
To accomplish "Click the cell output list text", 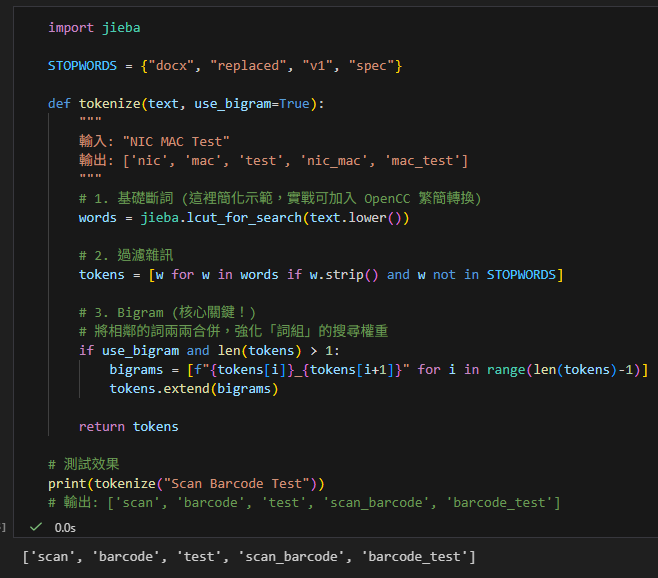I will (249, 556).
